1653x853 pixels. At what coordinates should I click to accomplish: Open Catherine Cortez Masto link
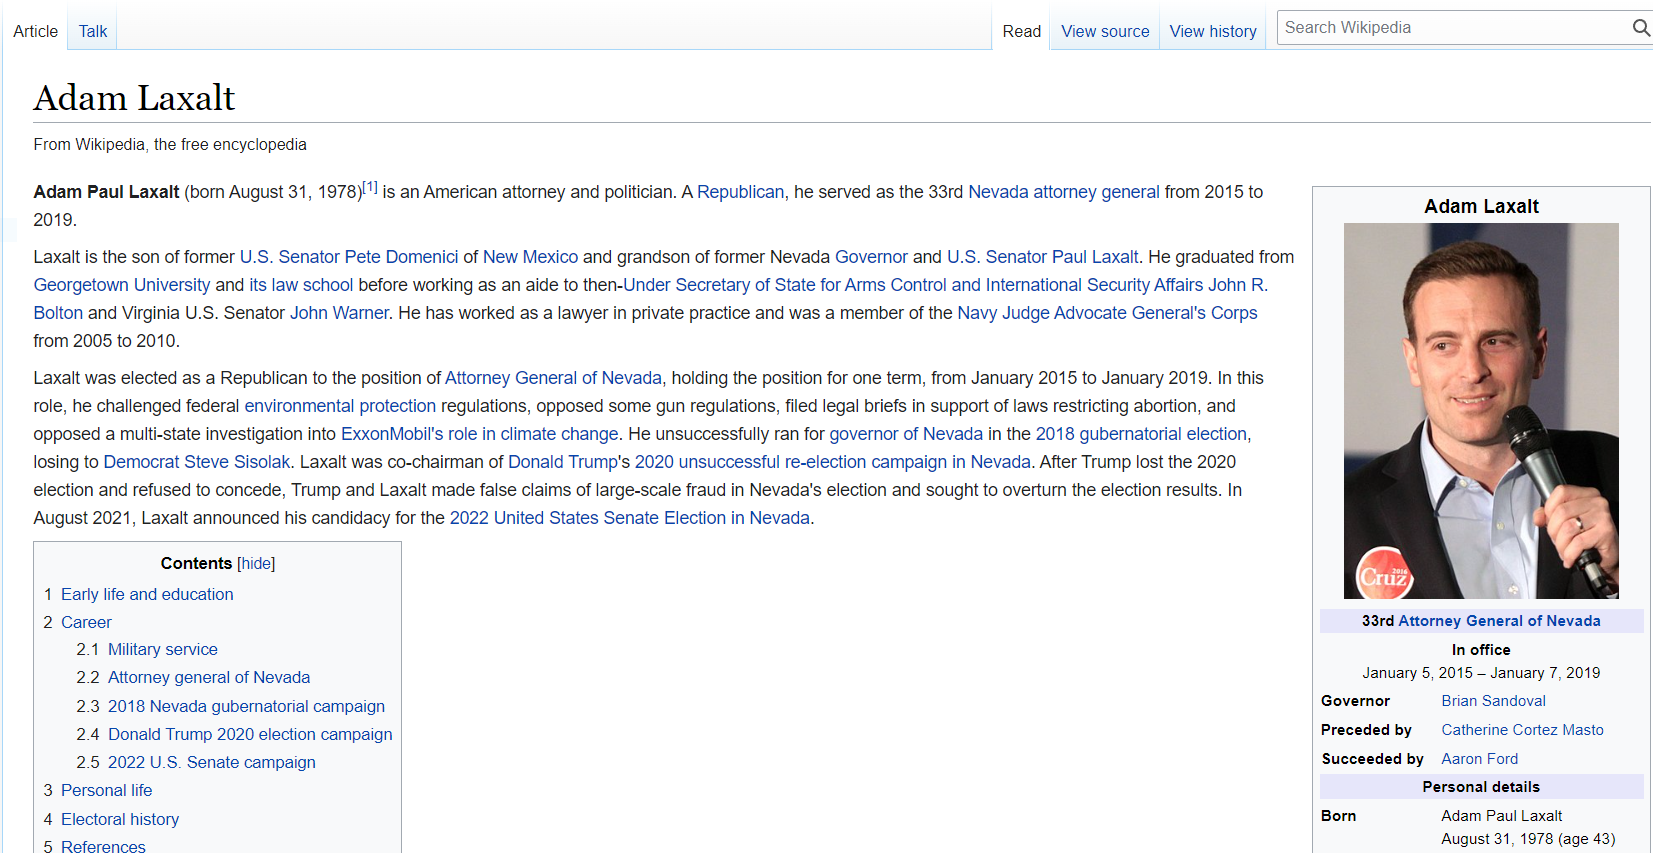[1522, 730]
